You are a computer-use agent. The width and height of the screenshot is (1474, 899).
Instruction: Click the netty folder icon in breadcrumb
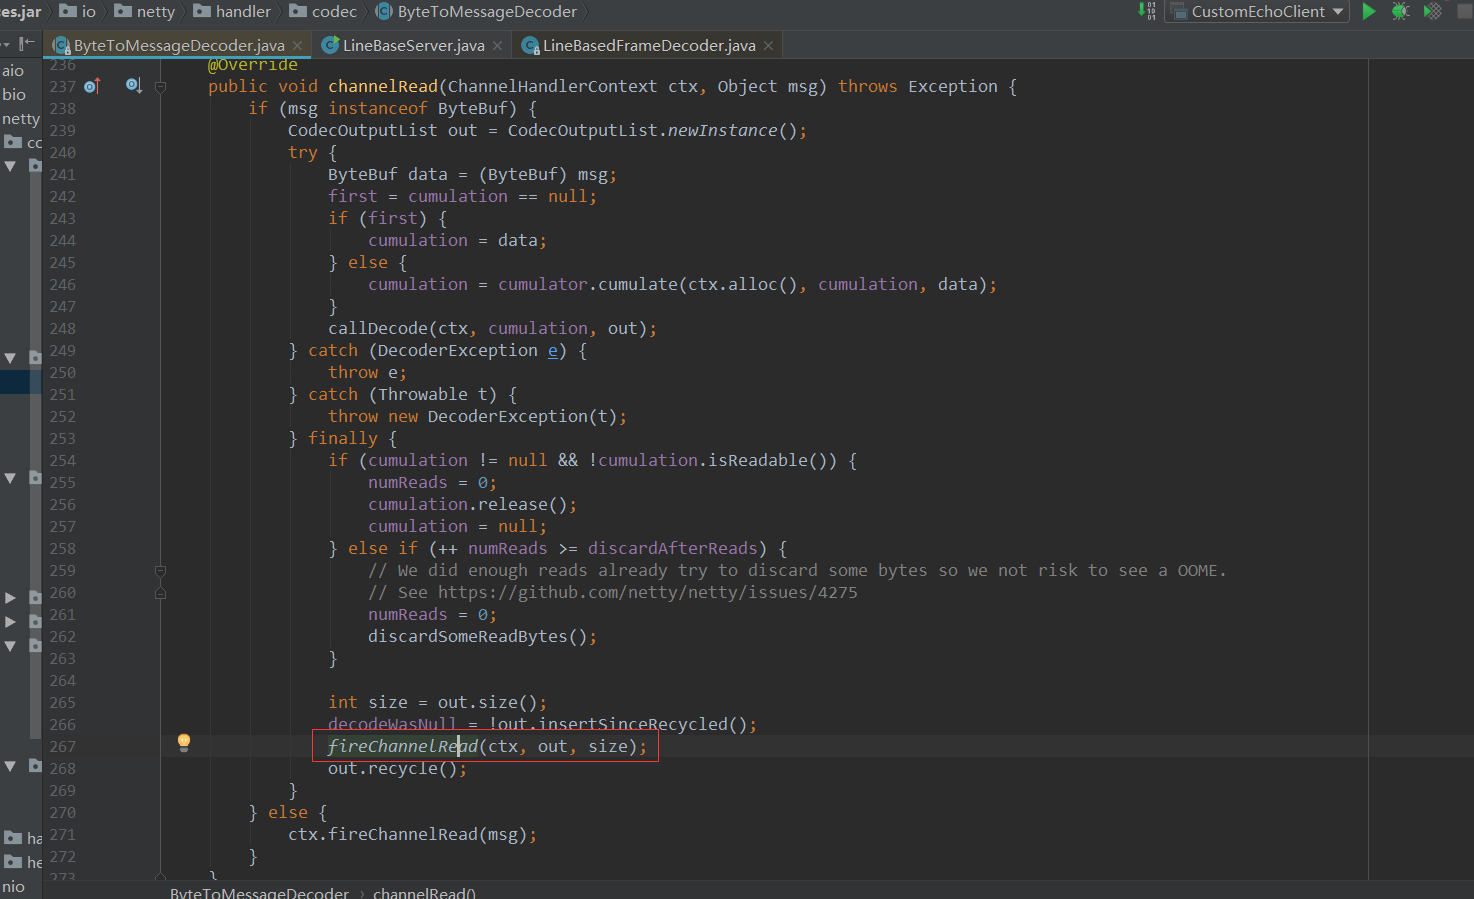[x=123, y=11]
